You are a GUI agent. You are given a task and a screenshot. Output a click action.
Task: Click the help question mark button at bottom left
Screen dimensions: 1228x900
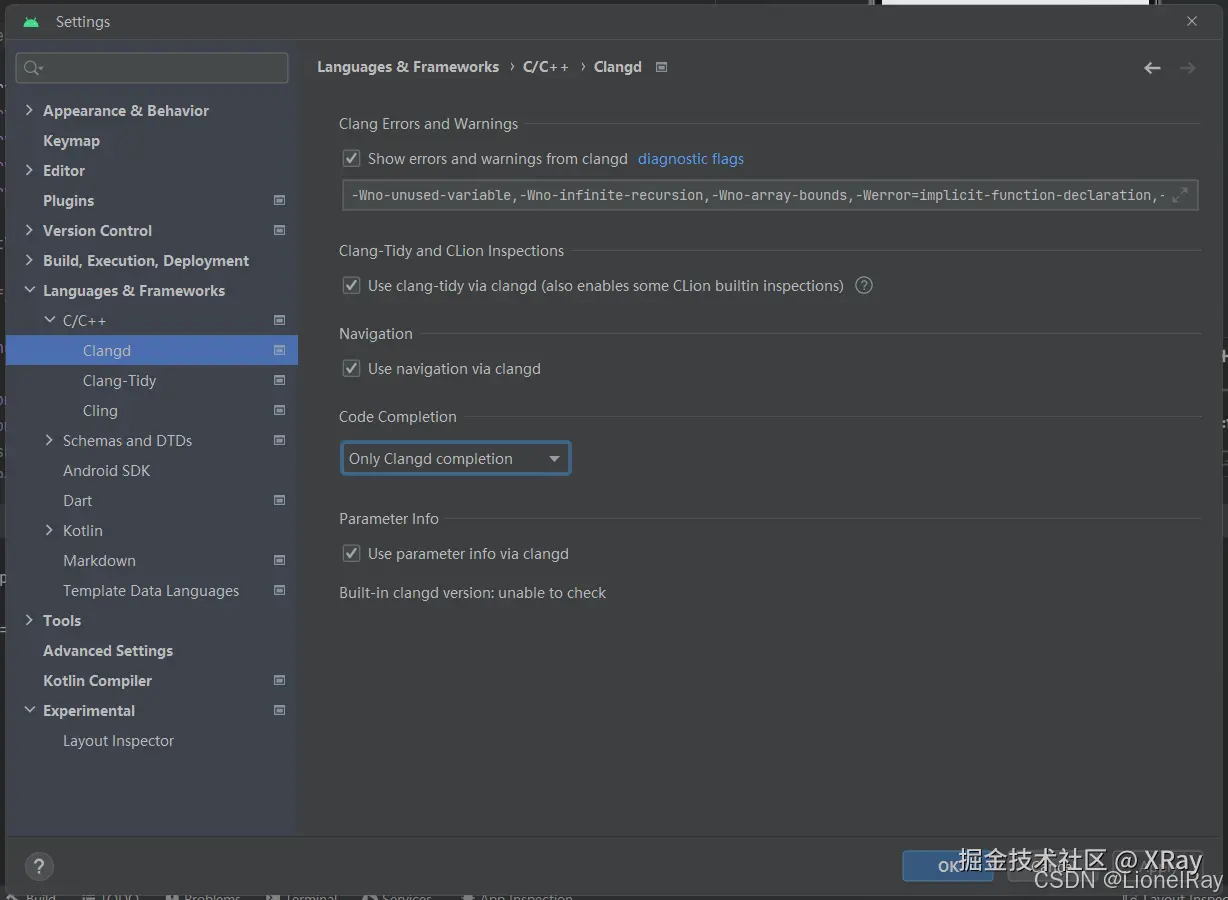coord(39,866)
